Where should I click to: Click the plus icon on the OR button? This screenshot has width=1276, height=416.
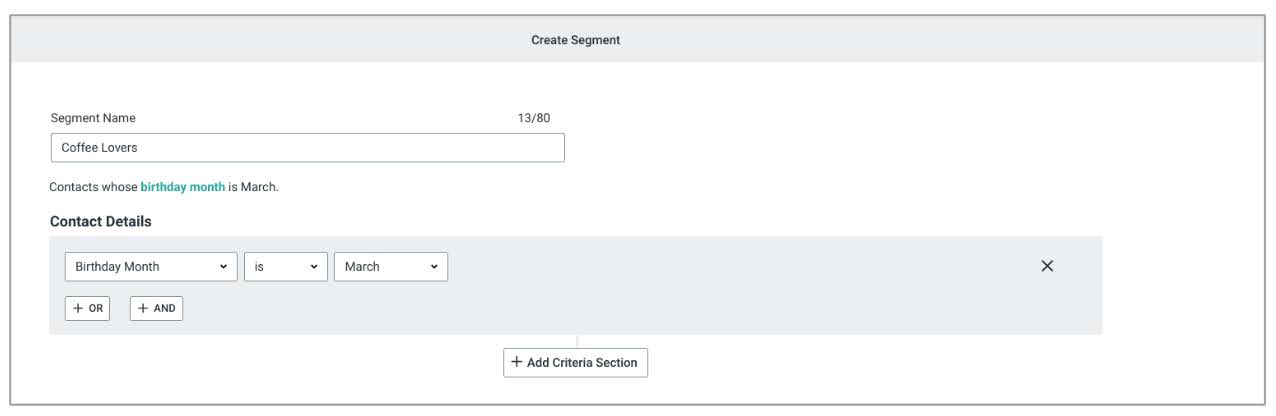78,309
